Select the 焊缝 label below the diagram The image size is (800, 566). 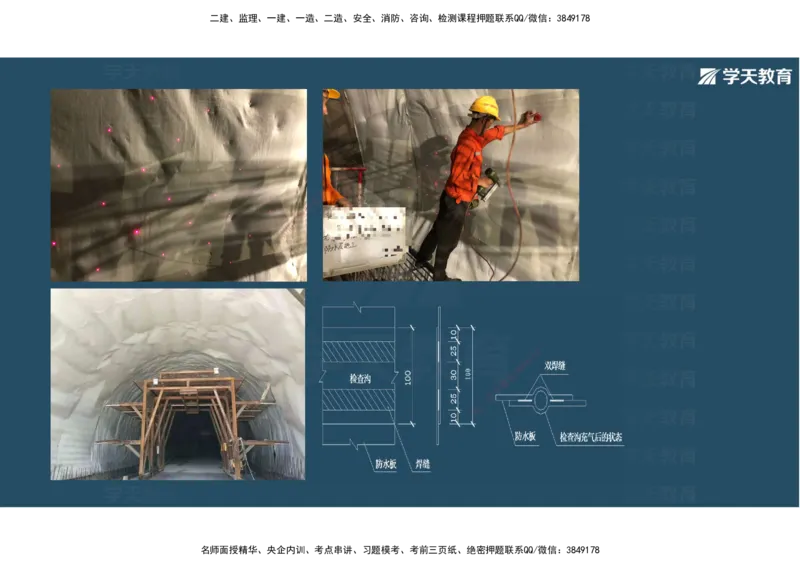423,465
